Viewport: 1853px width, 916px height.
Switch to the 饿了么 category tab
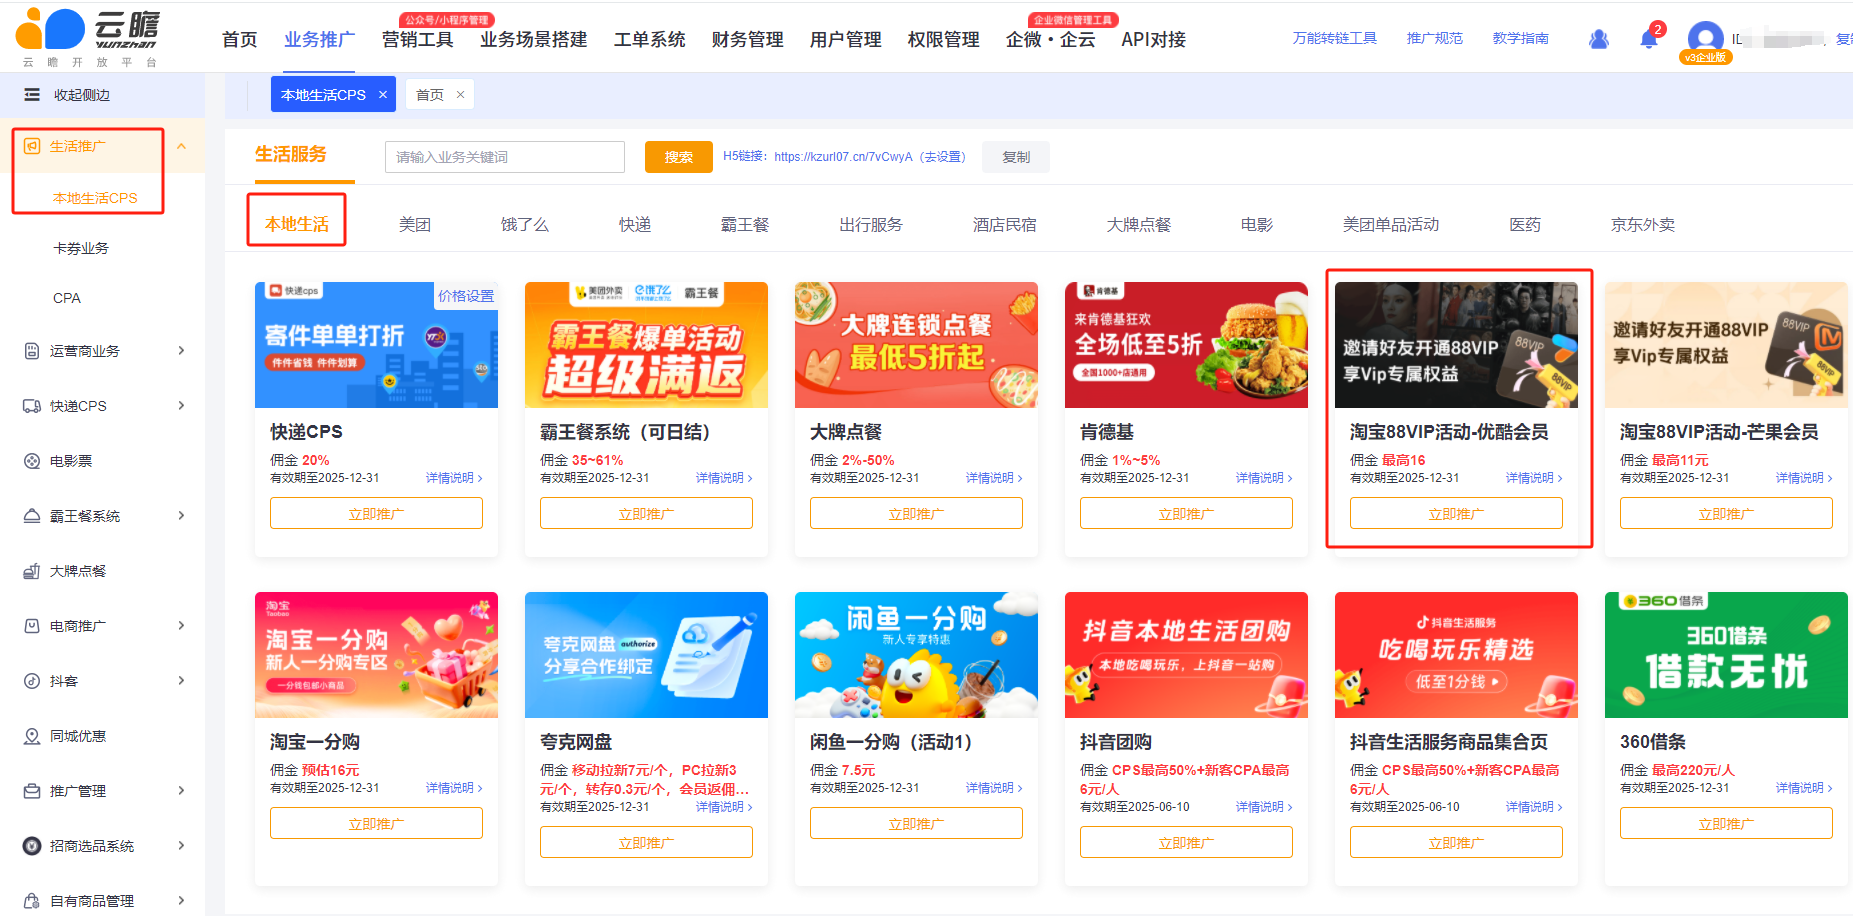pos(525,225)
